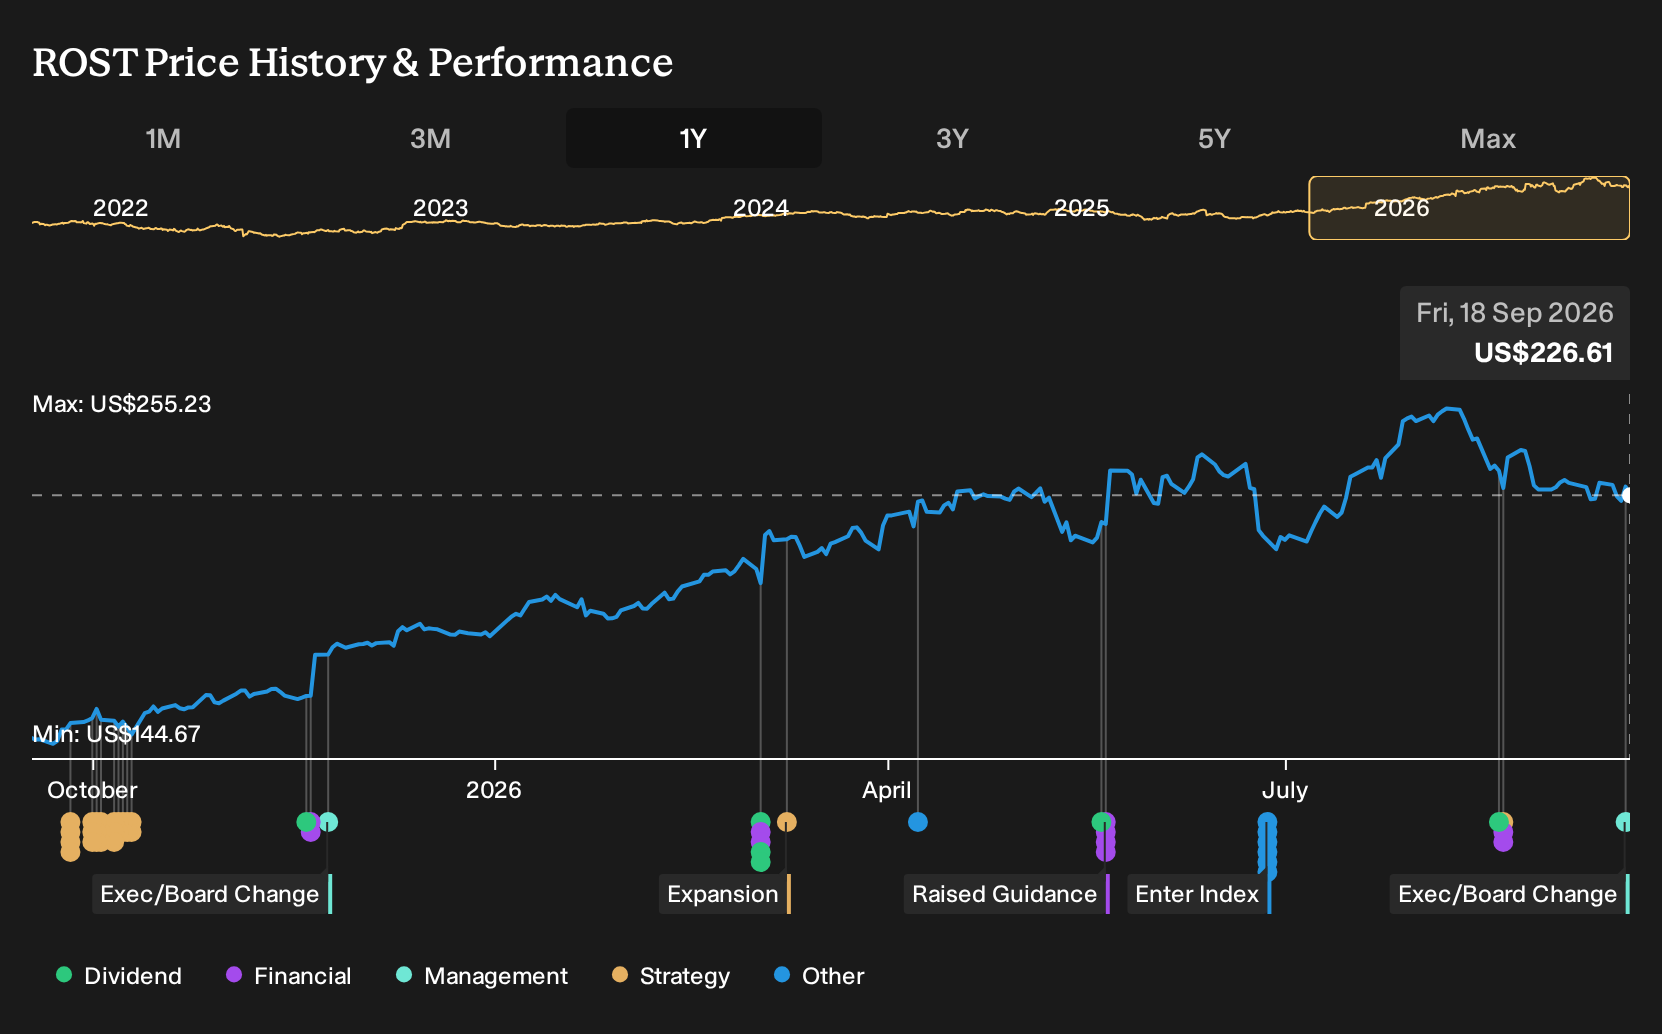Switch to the 5Y range tab
Screen dimensions: 1662x1034
pos(1214,138)
